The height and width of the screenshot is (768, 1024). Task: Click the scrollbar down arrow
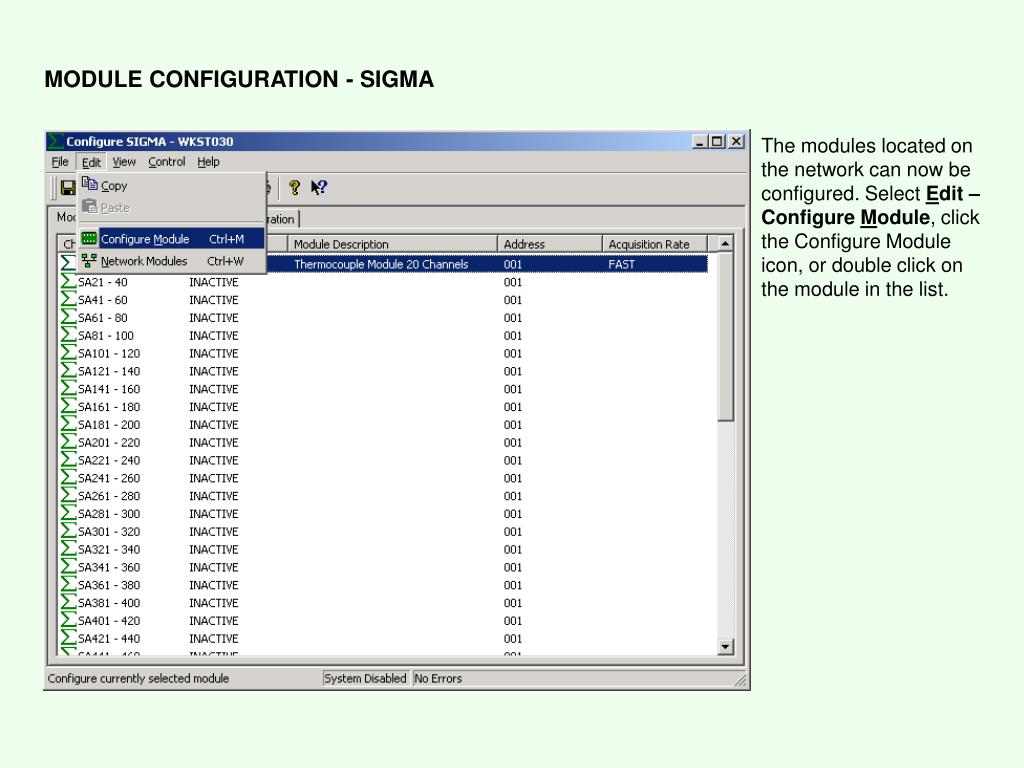[x=725, y=647]
